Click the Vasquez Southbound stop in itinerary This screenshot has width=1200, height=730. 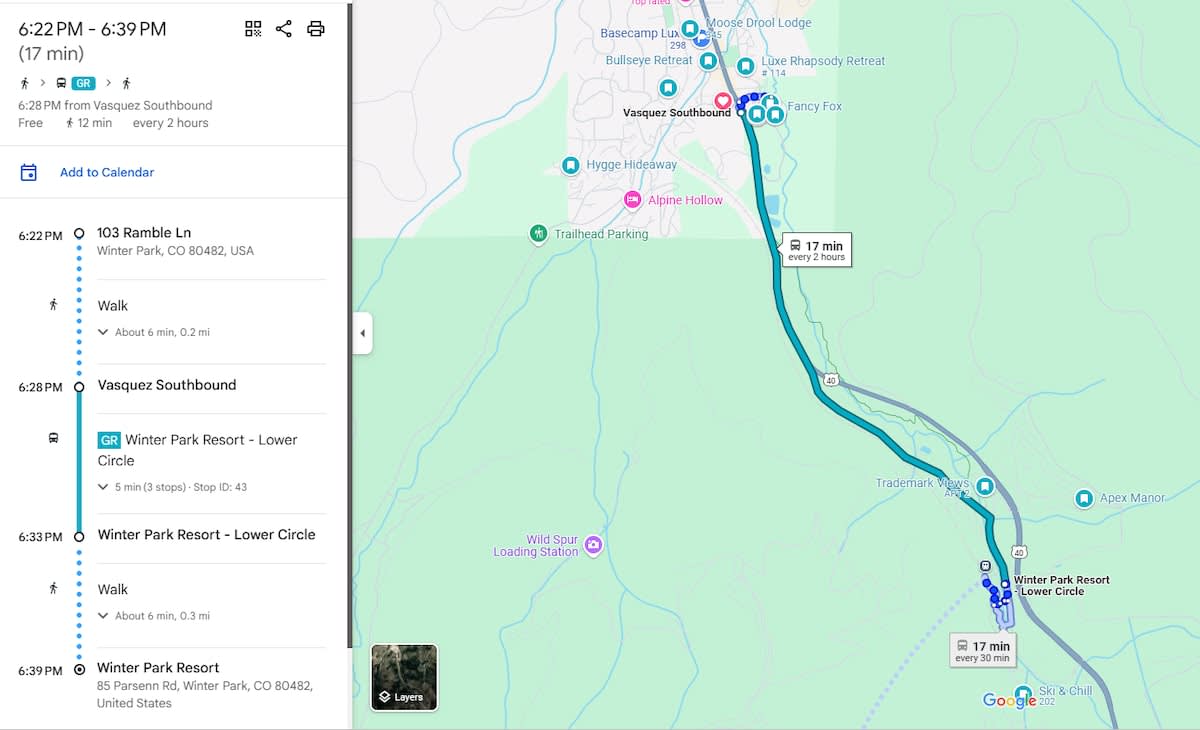point(167,385)
